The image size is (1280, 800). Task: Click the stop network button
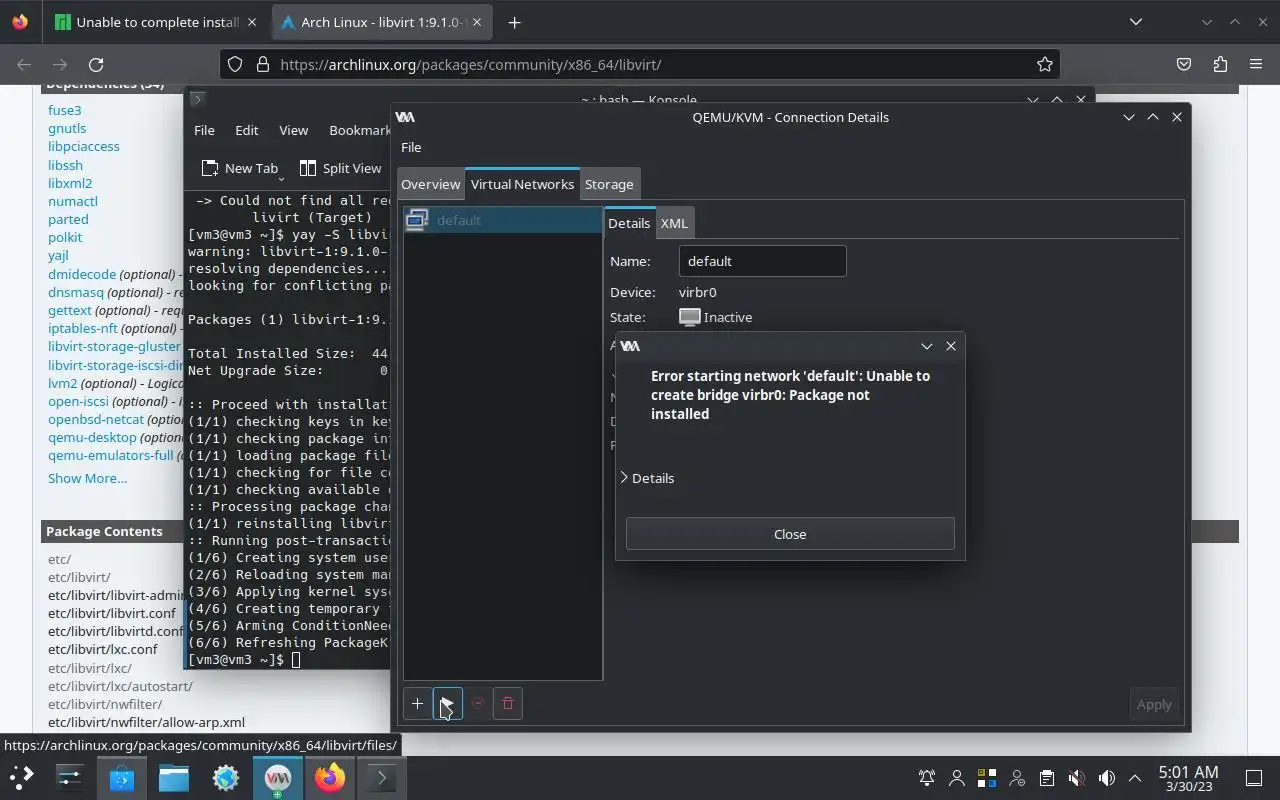tap(478, 704)
